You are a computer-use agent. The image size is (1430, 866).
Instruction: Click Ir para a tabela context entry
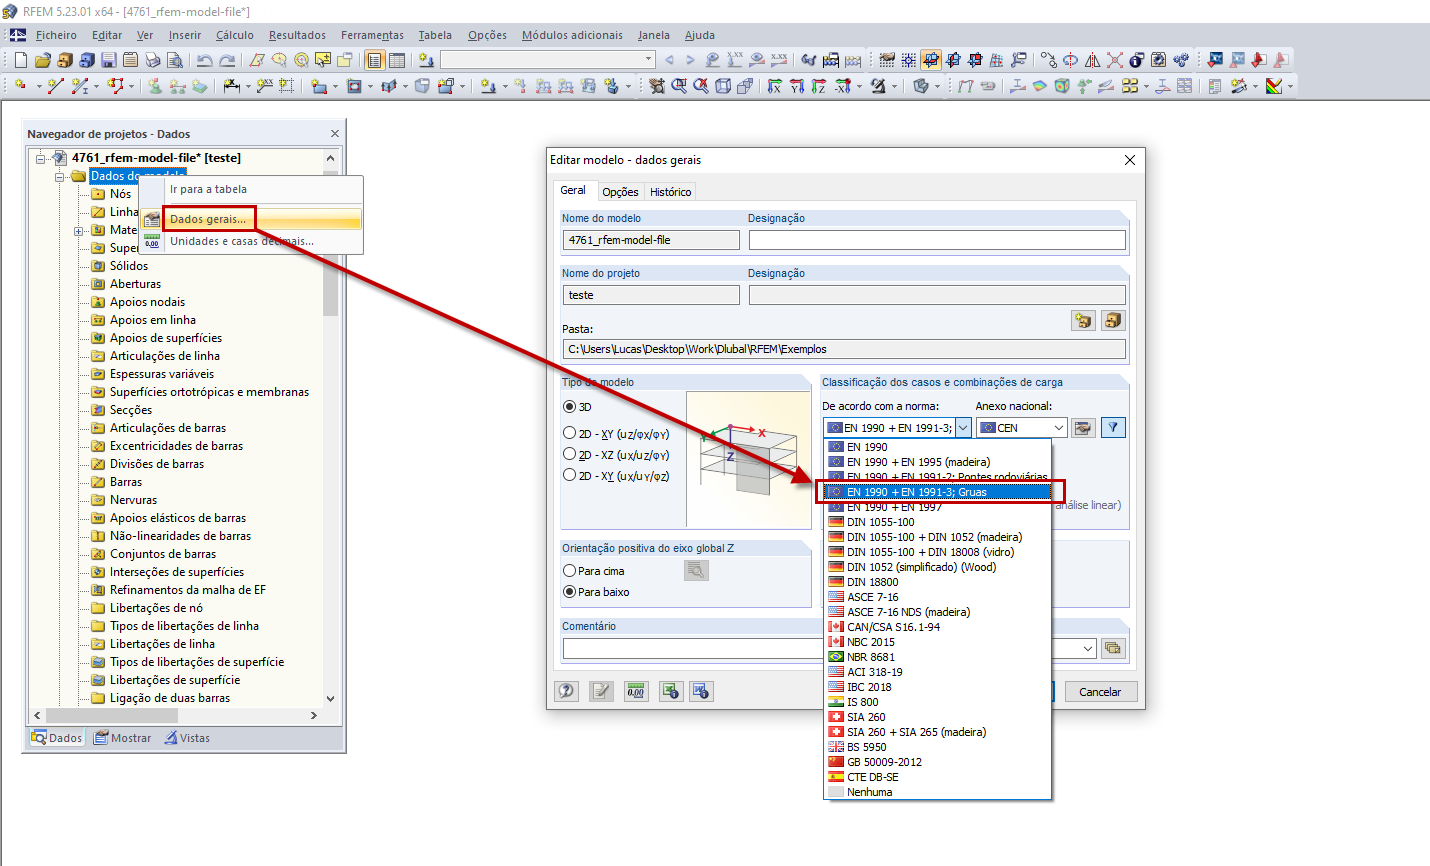click(x=208, y=189)
